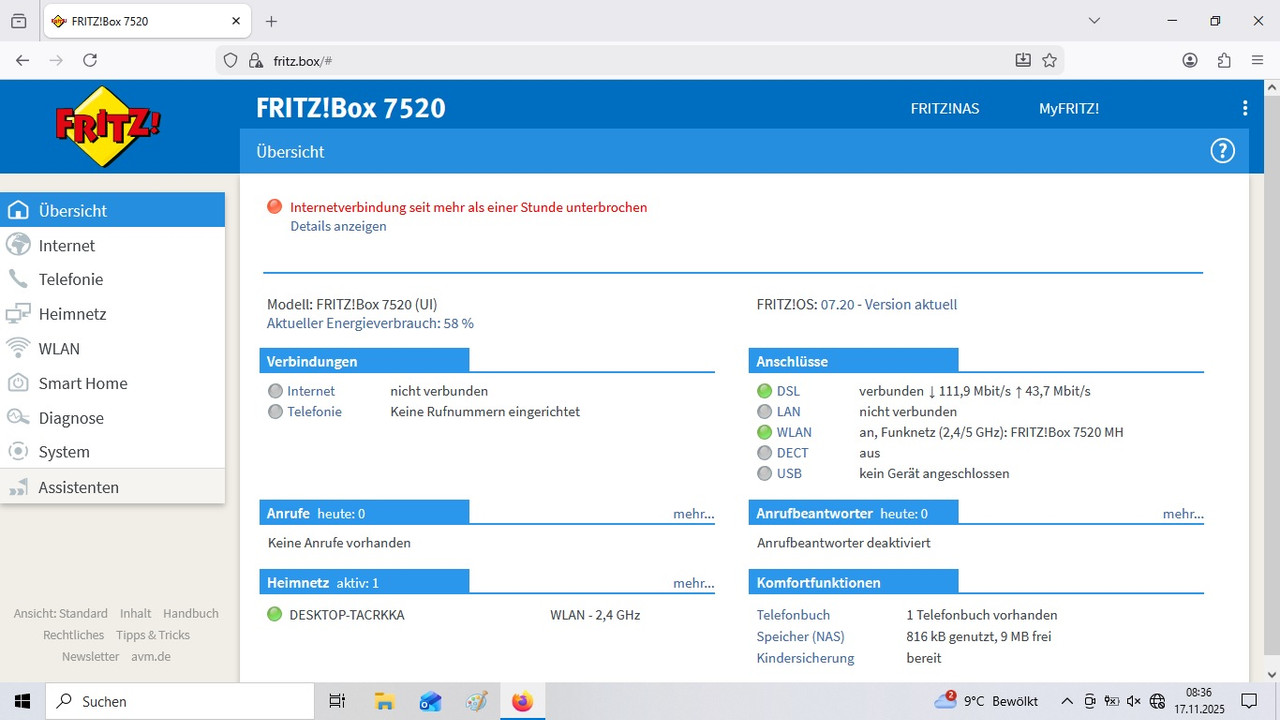Click the Smart Home power icon
The image size is (1280, 720).
point(17,383)
